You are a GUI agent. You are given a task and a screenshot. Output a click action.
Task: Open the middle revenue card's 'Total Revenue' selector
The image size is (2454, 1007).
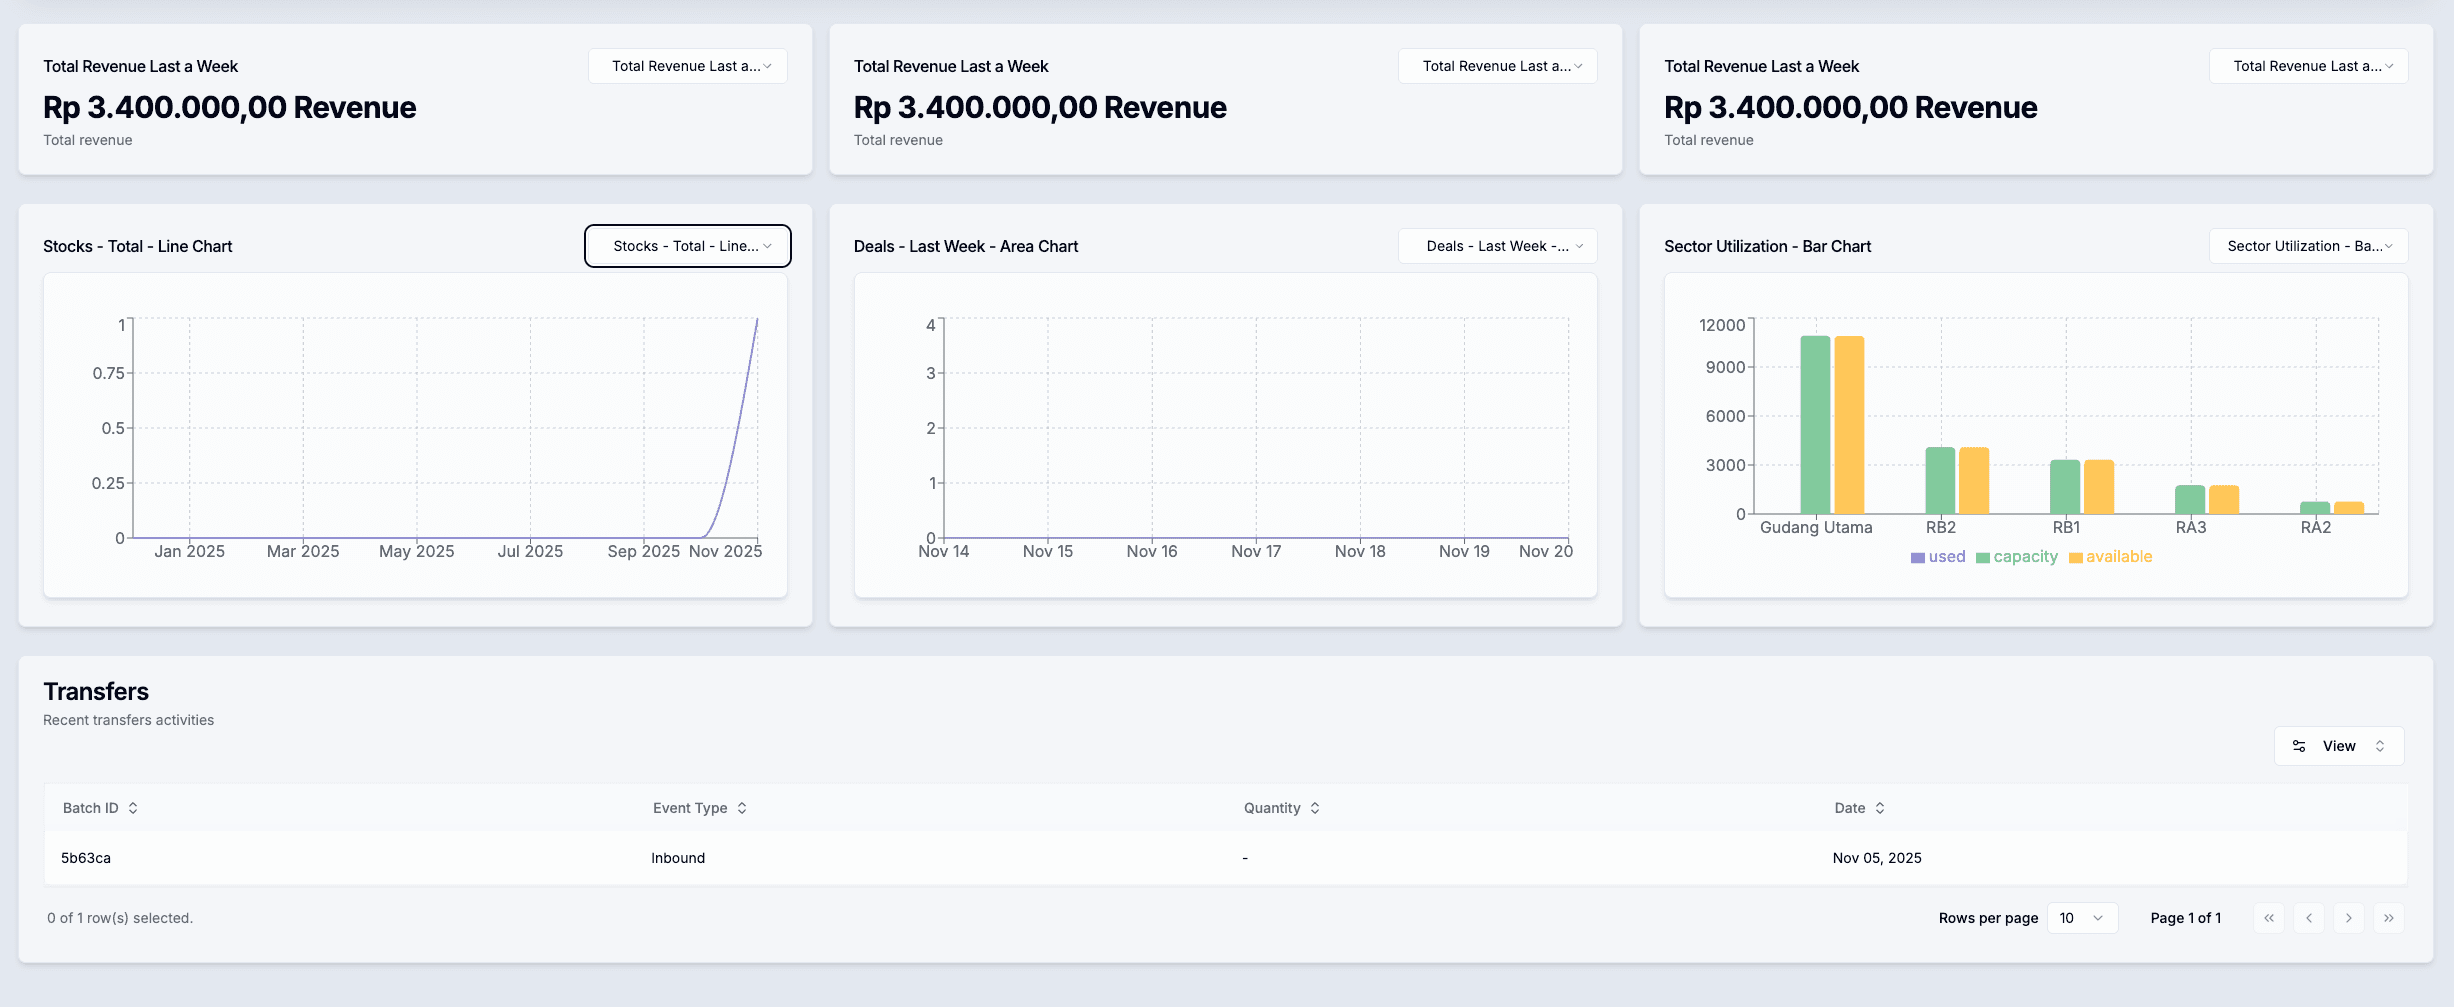1497,66
